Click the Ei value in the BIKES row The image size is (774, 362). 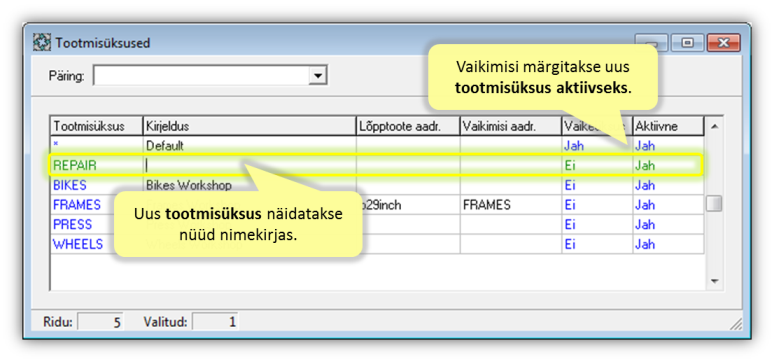point(597,185)
